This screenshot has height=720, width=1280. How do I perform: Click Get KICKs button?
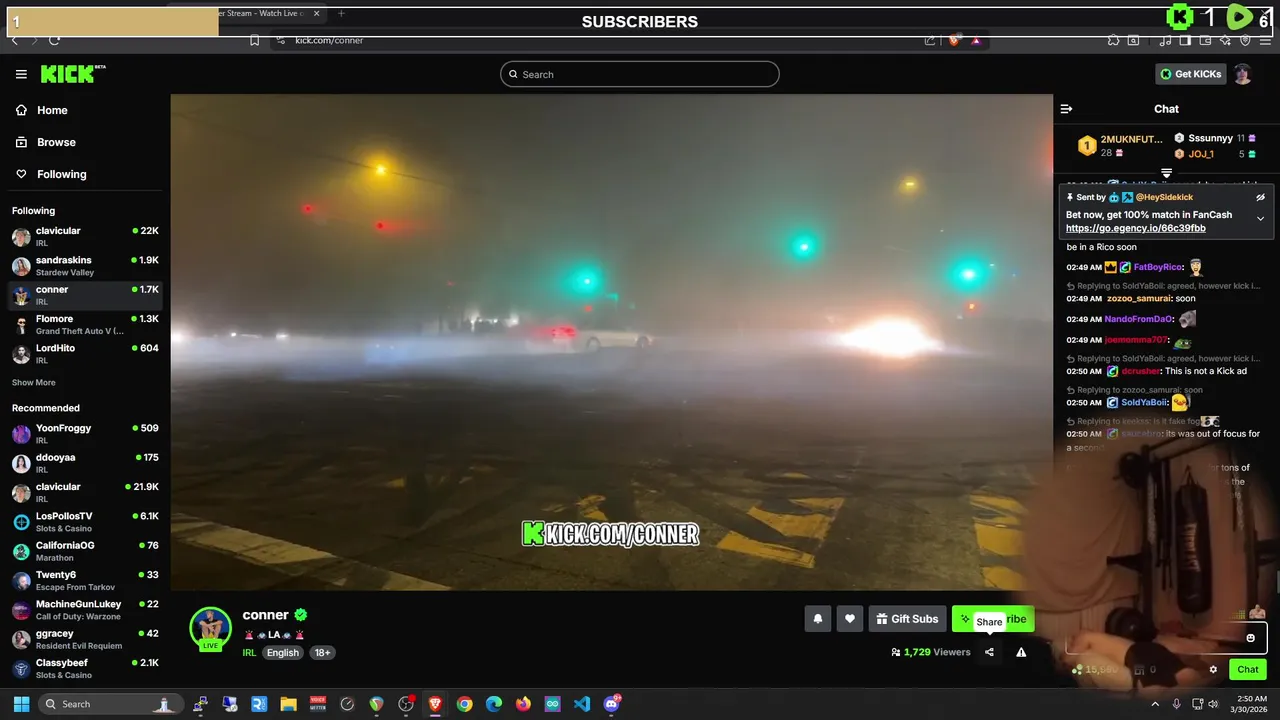pyautogui.click(x=1190, y=74)
